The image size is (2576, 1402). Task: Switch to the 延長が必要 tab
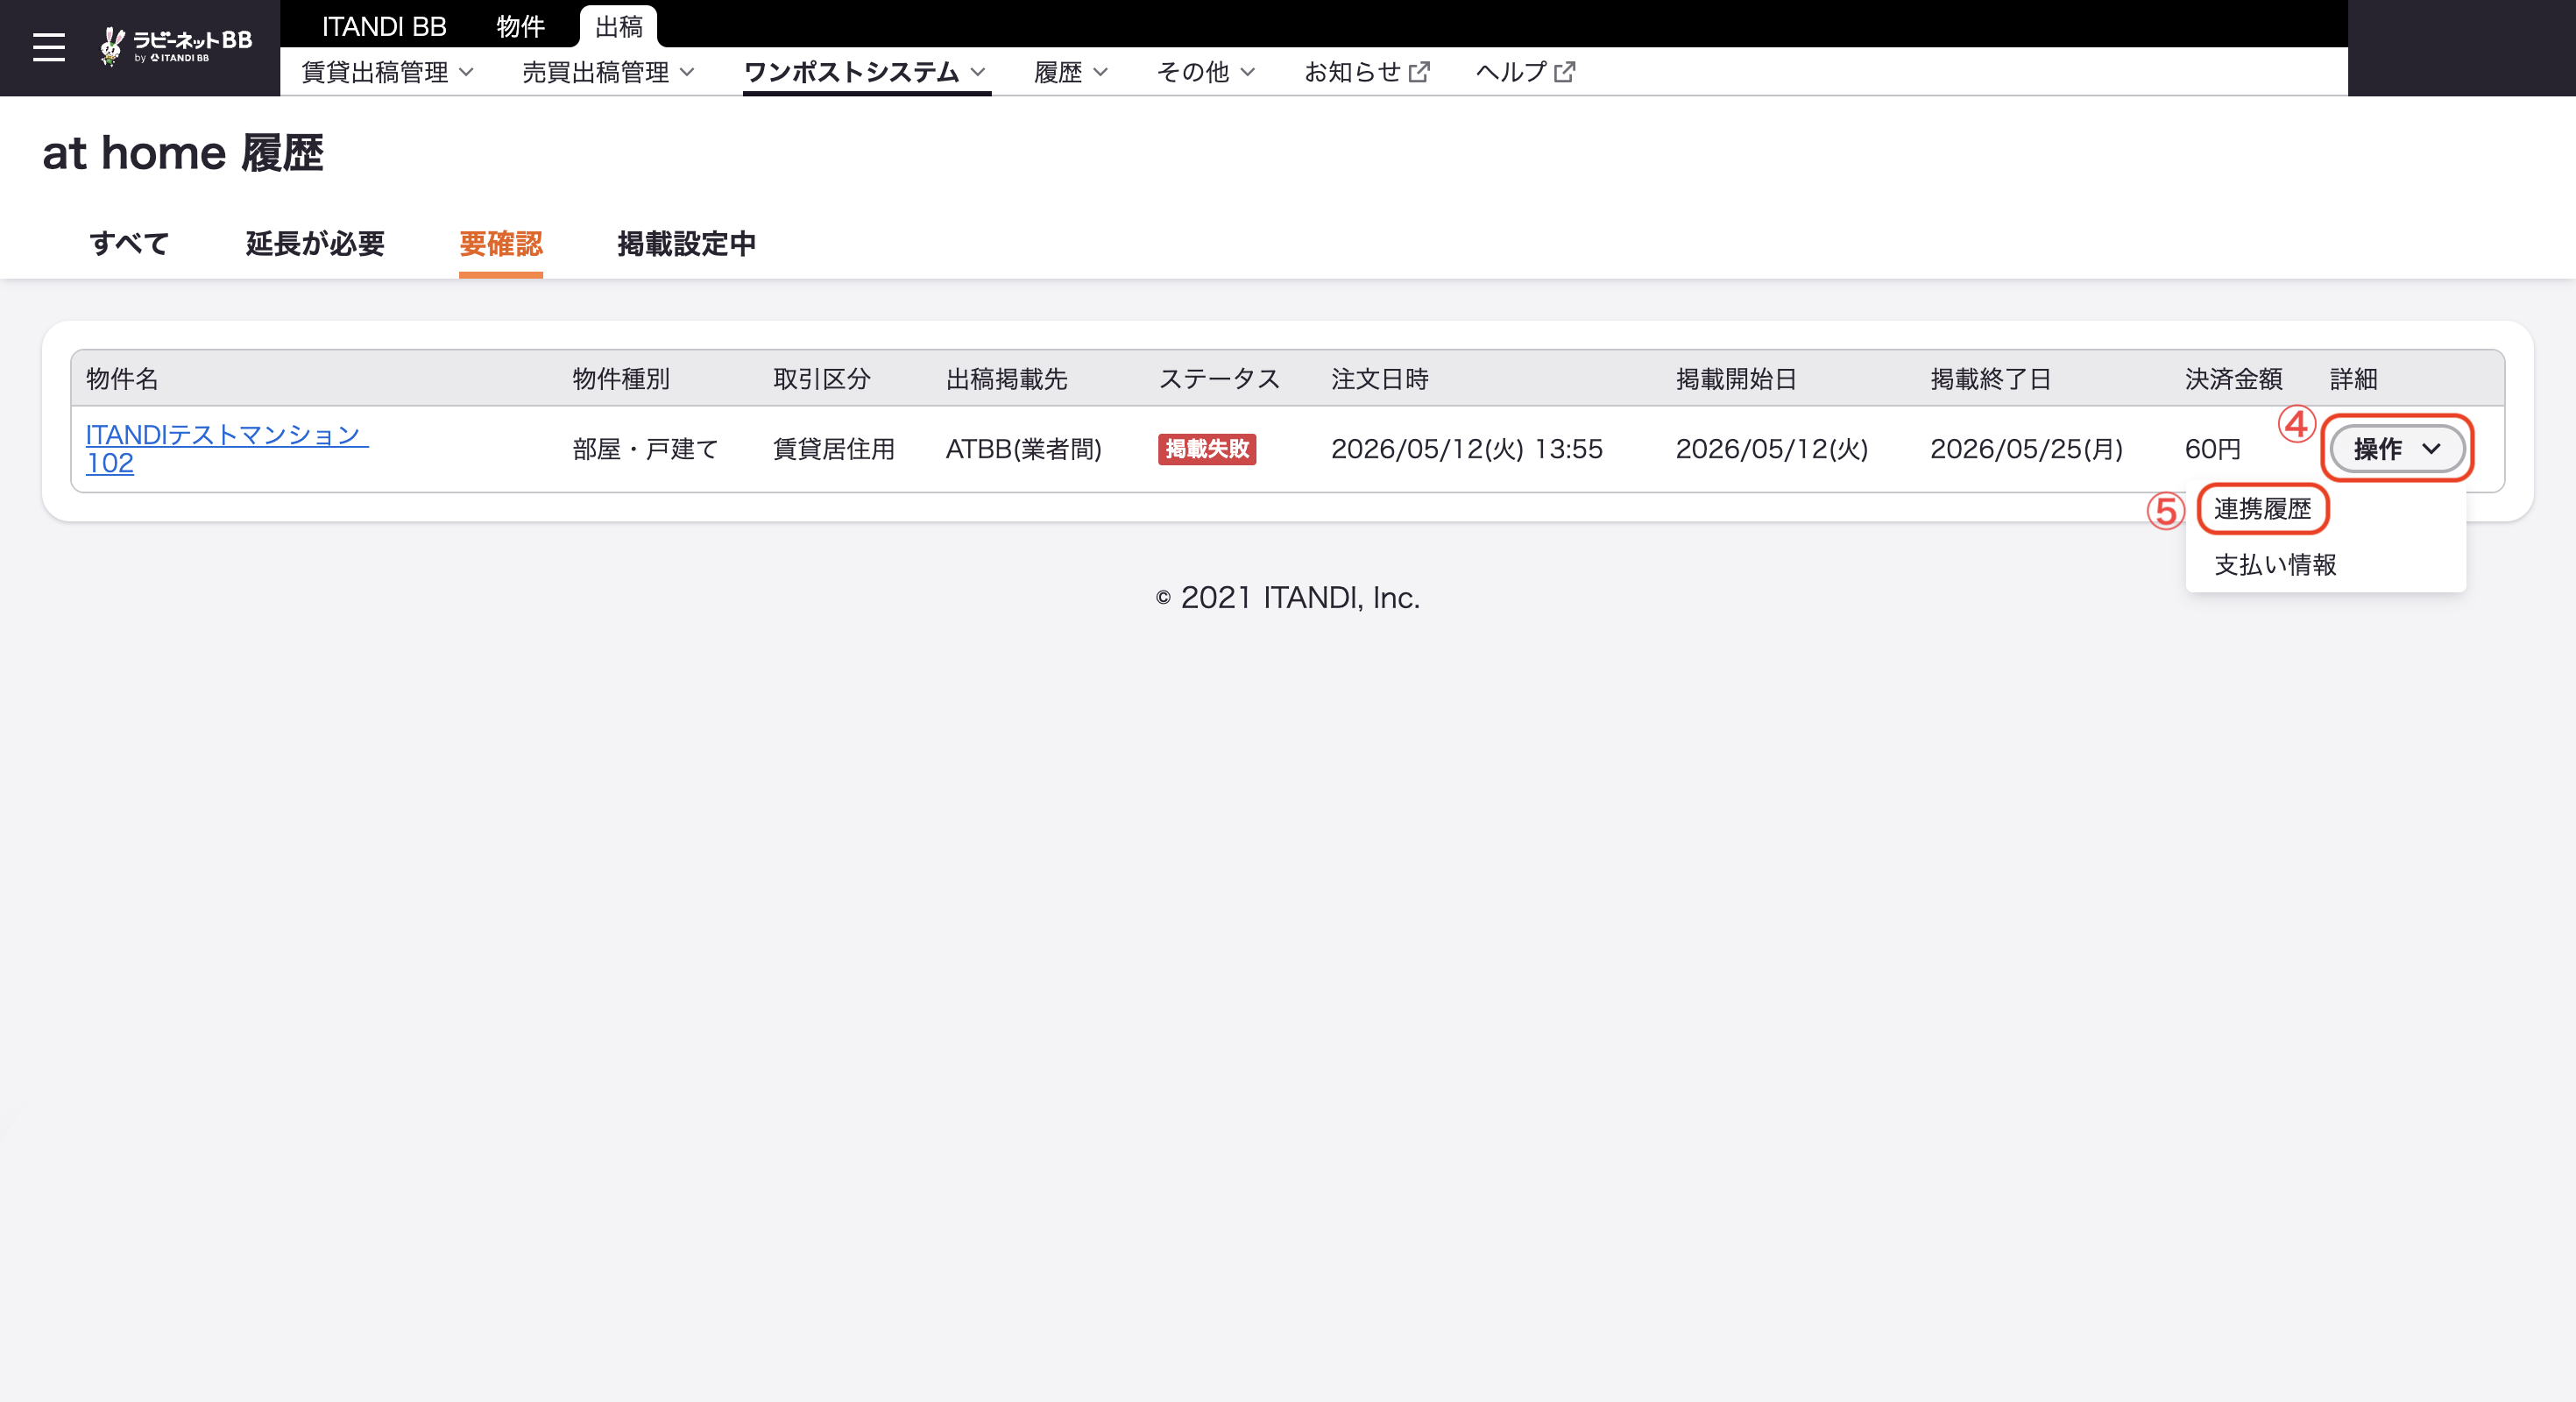click(315, 243)
